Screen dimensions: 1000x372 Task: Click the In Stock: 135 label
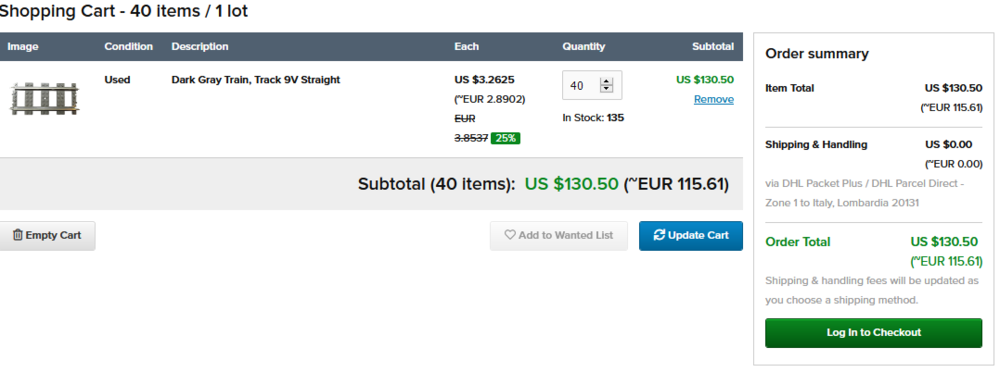pos(593,118)
